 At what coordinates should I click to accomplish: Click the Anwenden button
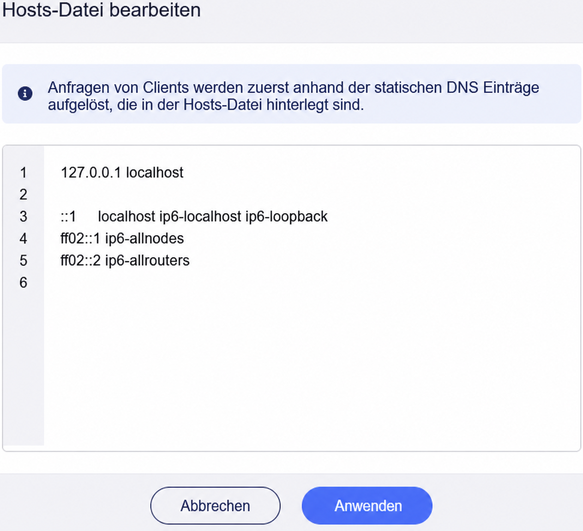click(367, 506)
